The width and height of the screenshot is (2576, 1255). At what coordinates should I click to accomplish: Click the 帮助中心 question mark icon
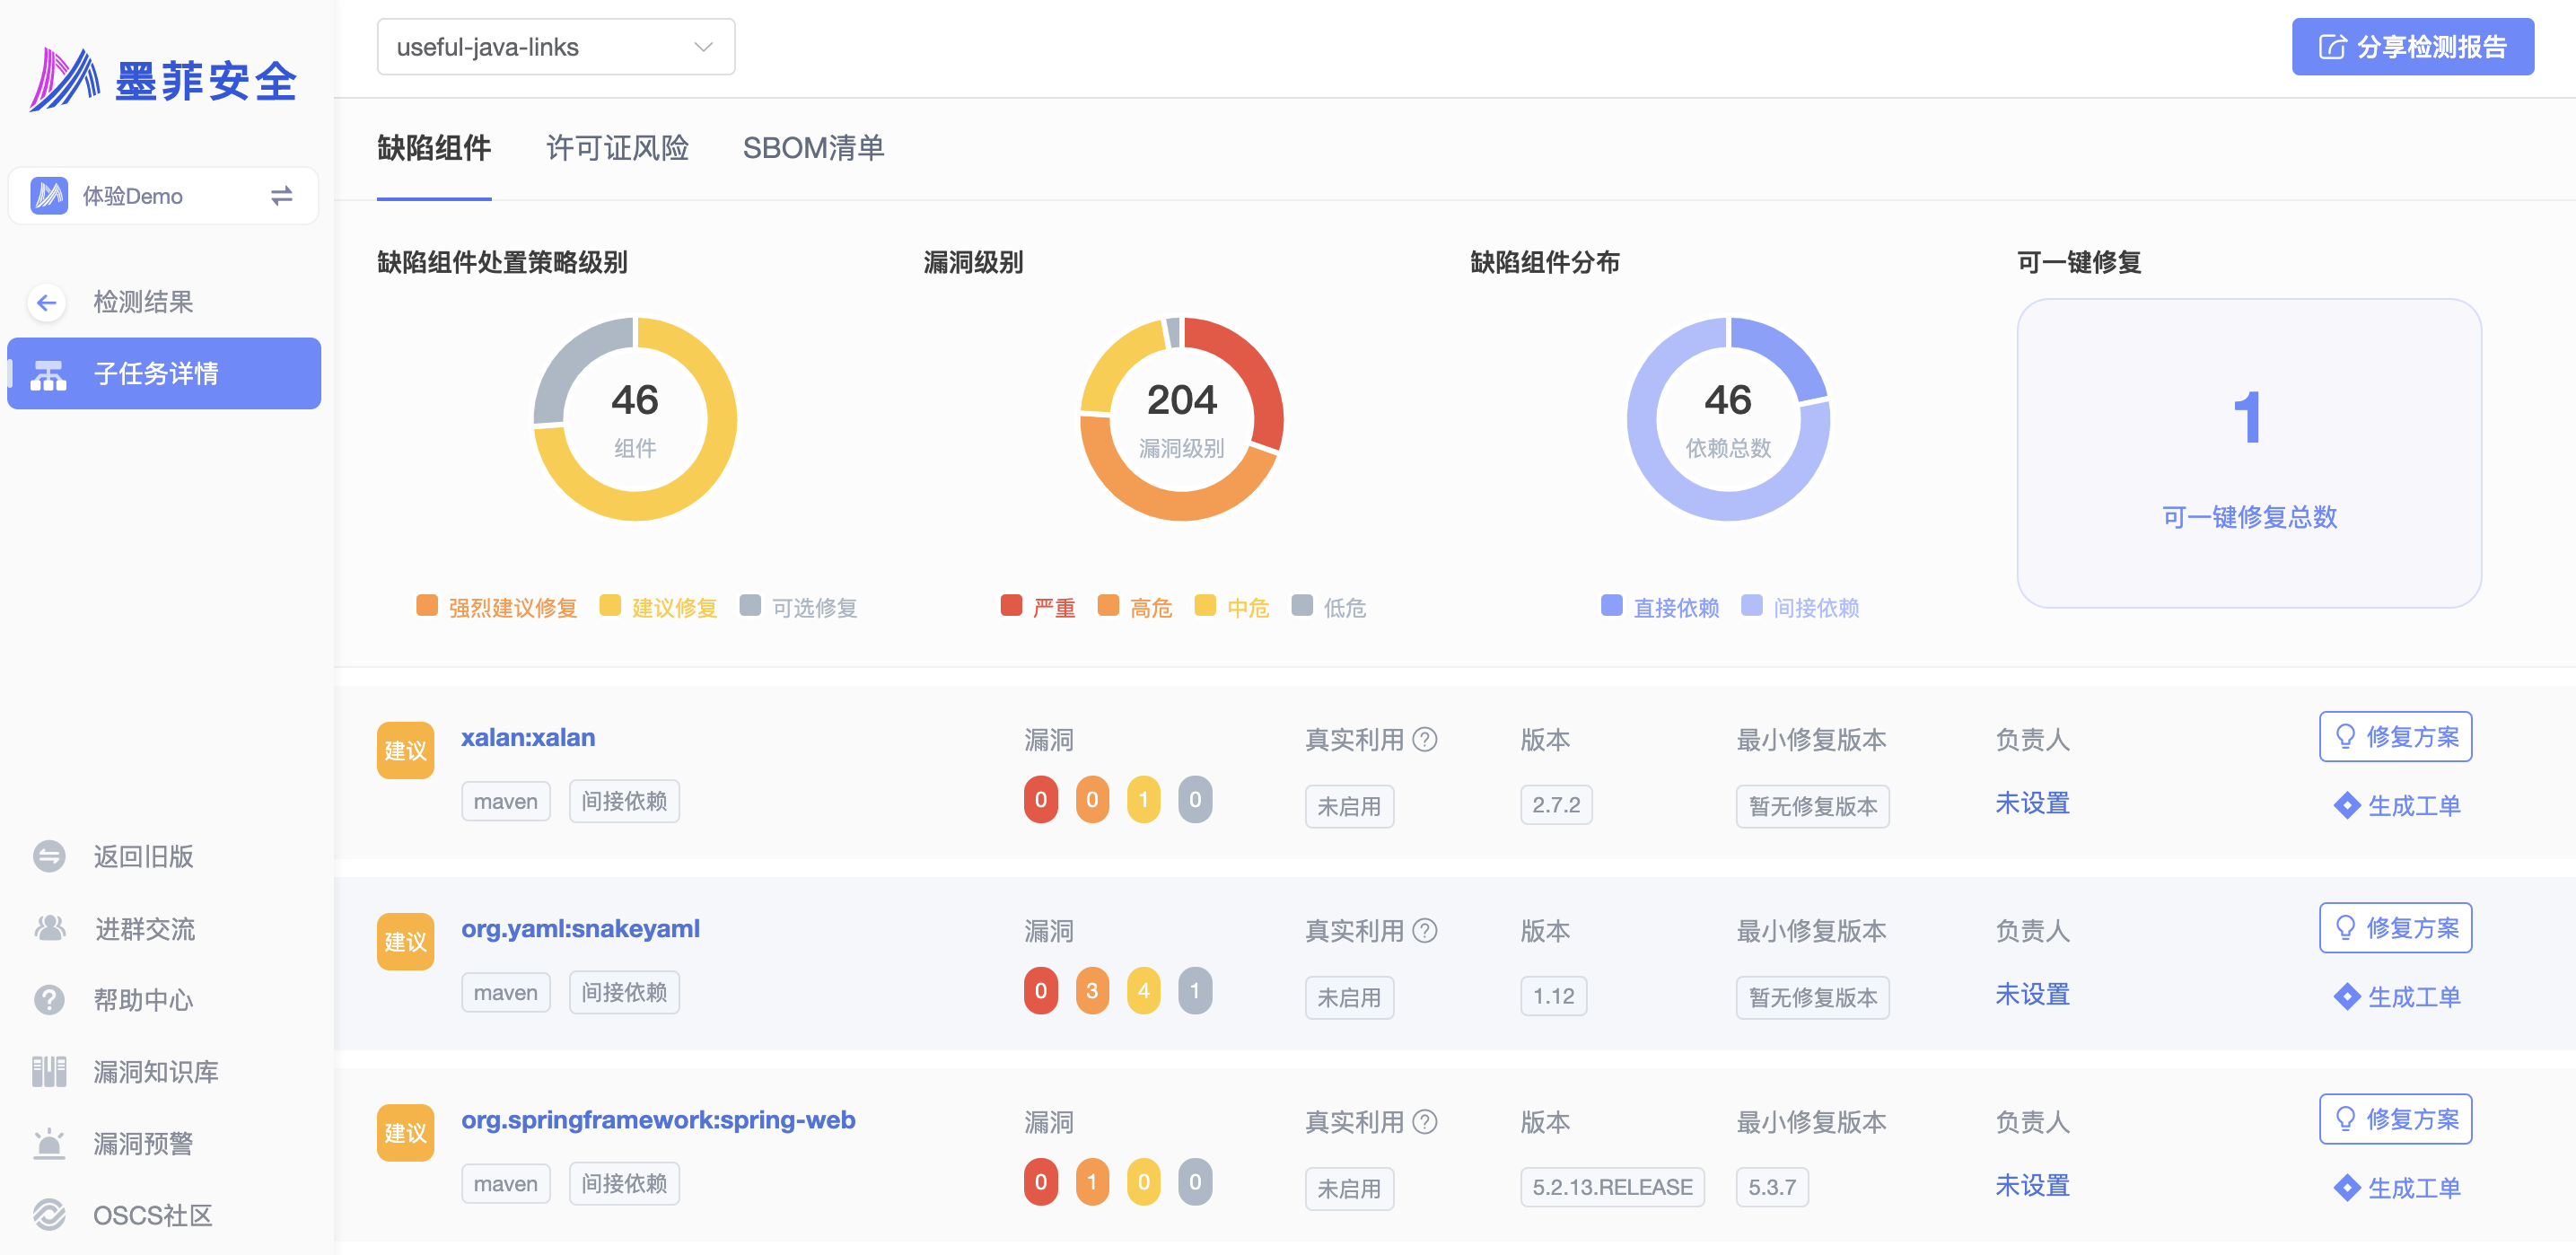point(48,1000)
